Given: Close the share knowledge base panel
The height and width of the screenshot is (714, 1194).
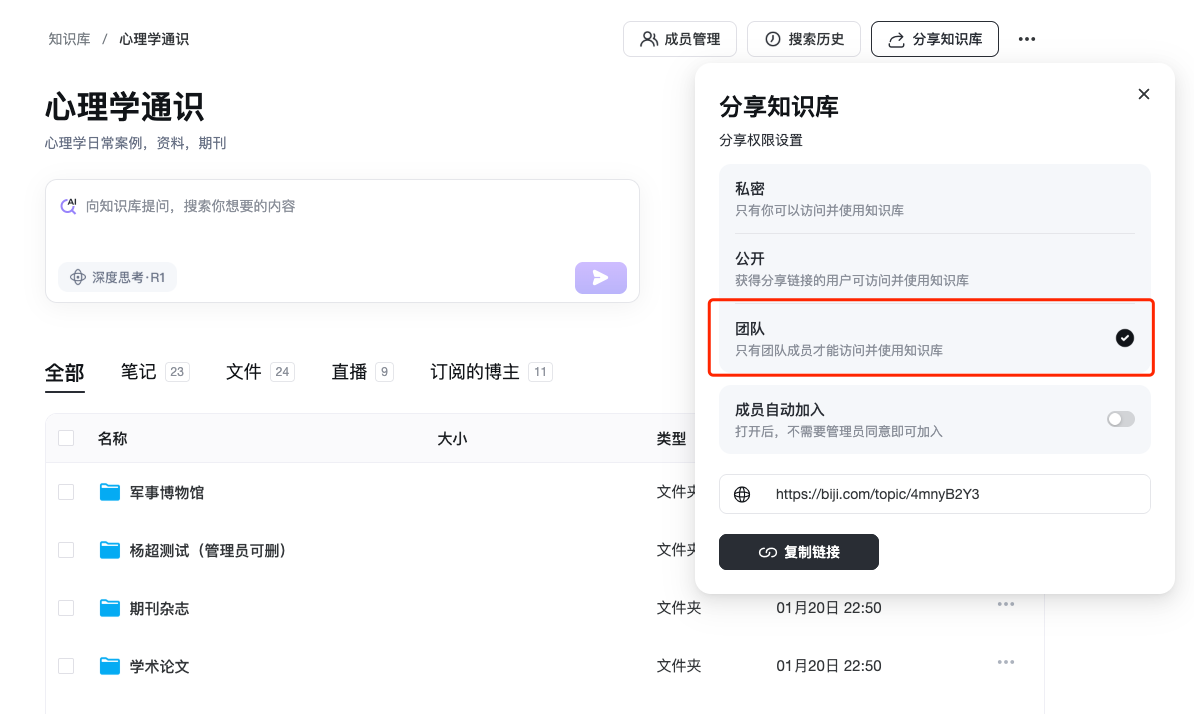Looking at the screenshot, I should (1144, 94).
